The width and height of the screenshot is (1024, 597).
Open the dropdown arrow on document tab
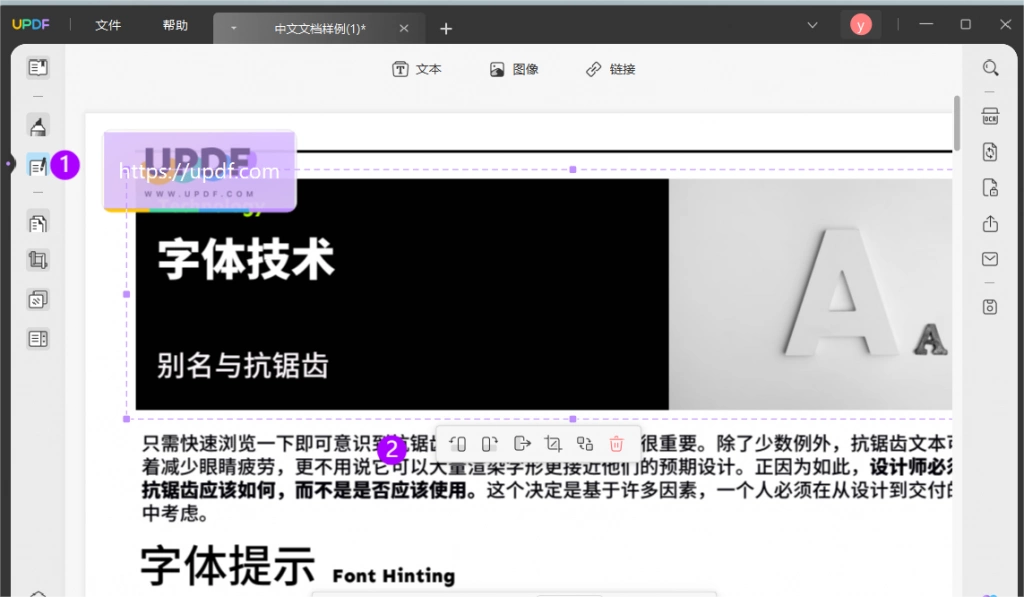click(x=233, y=29)
